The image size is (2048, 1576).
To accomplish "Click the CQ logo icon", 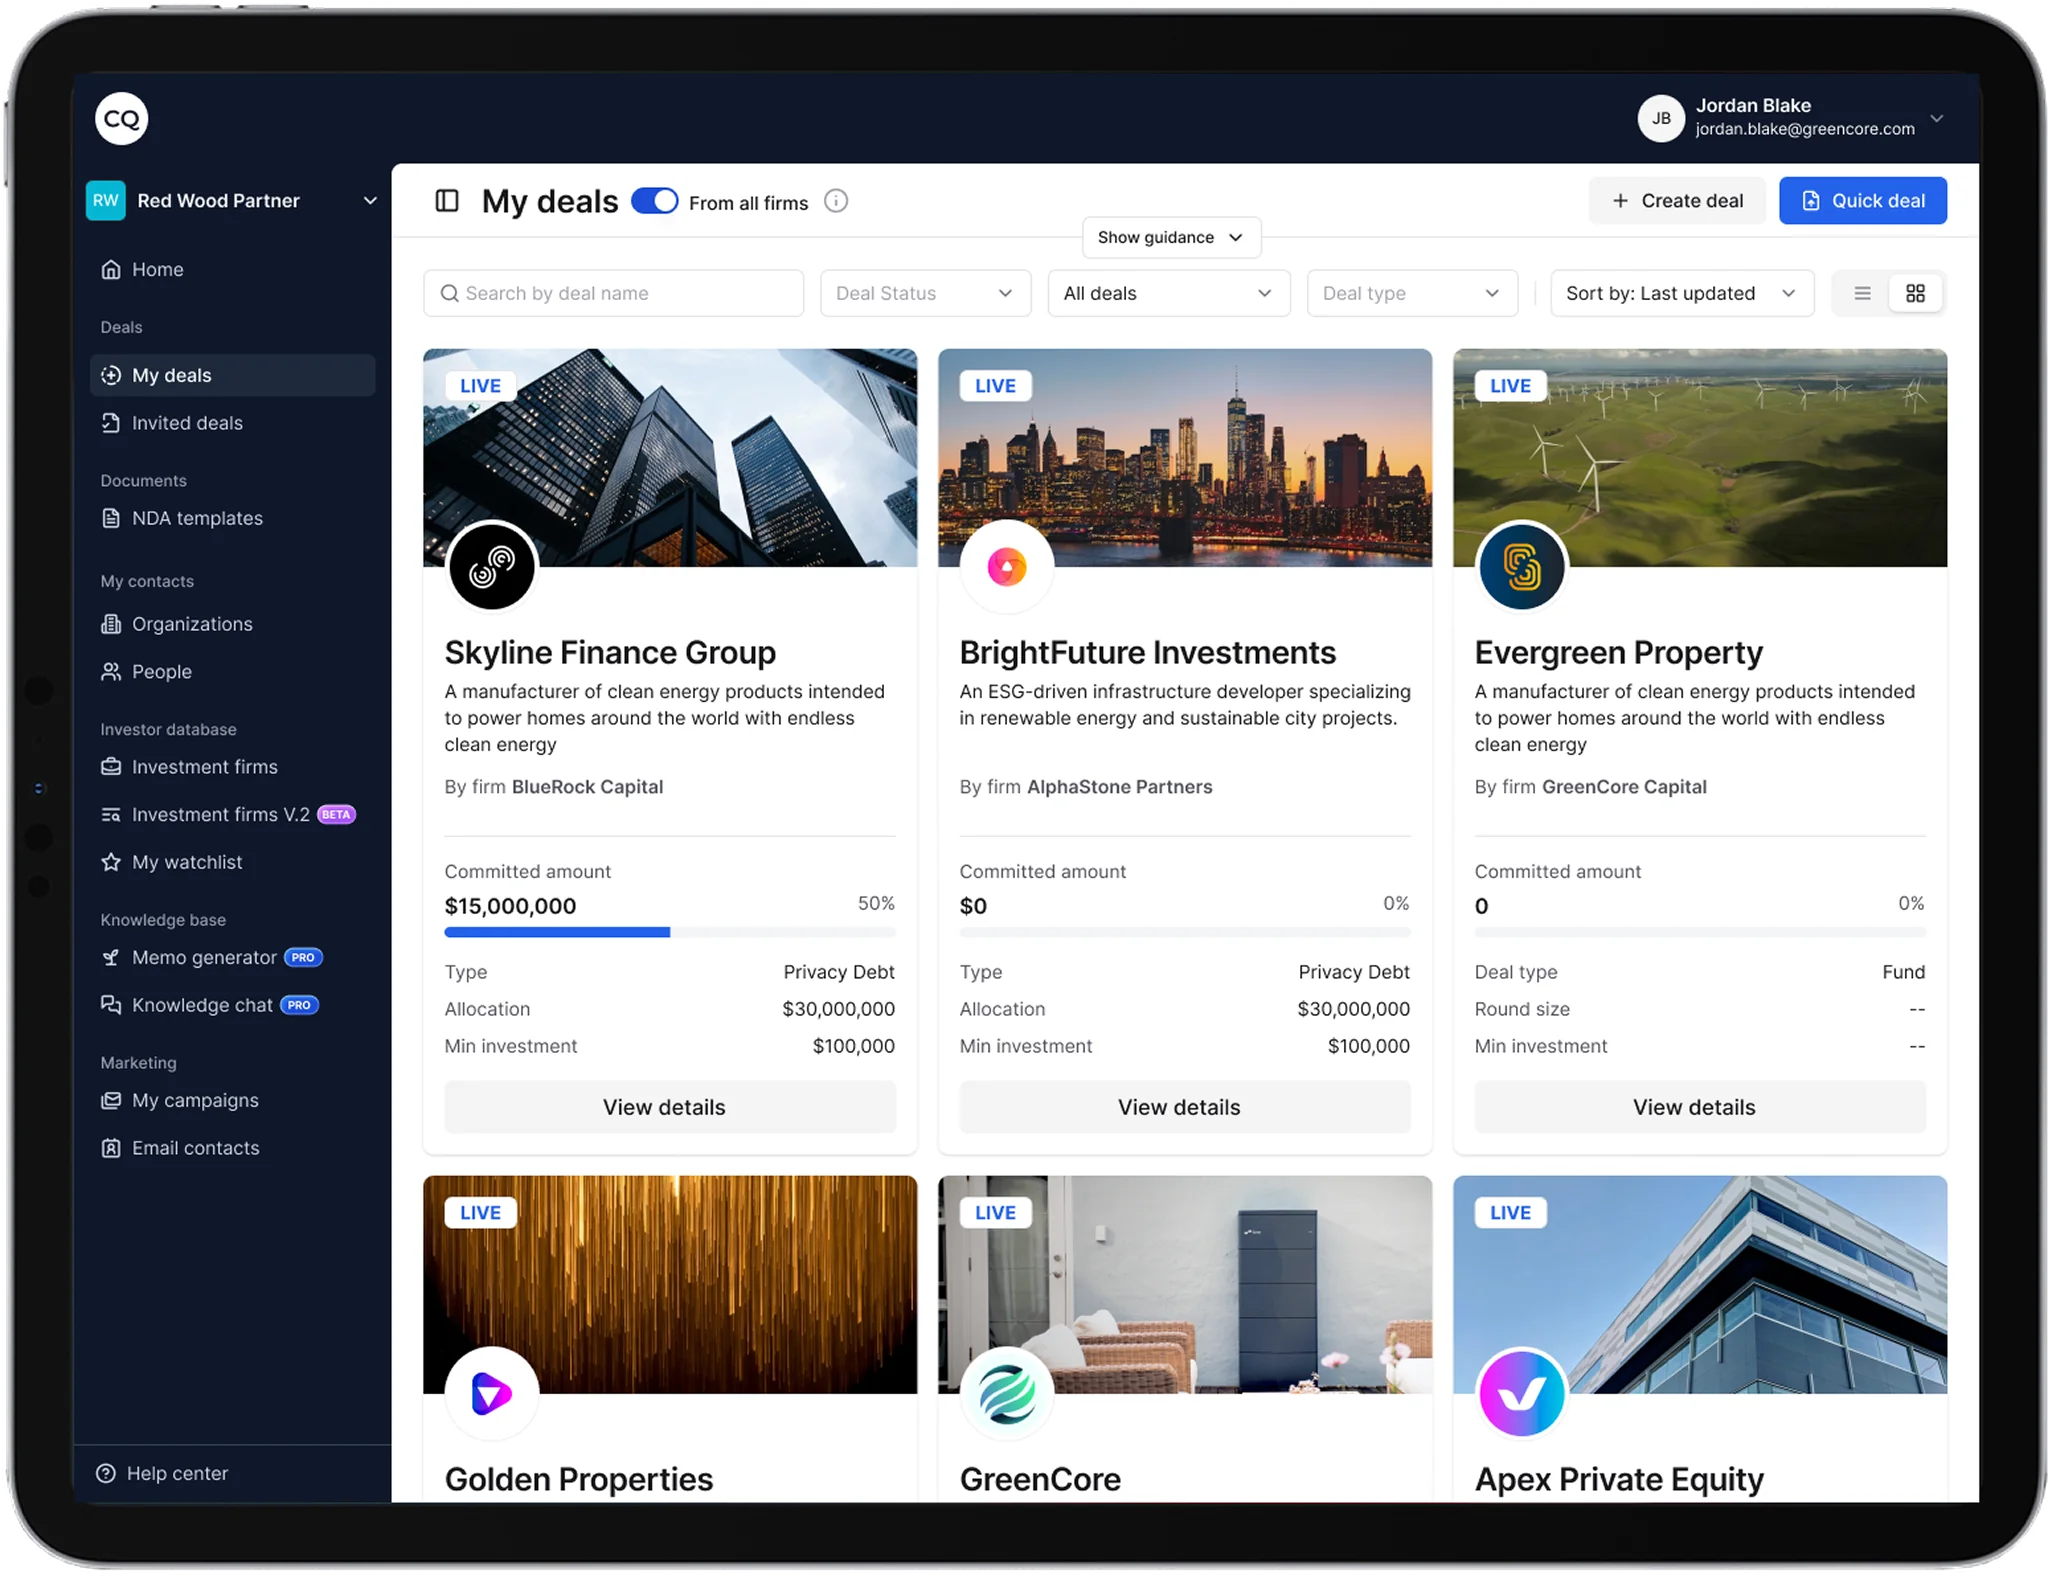I will (x=121, y=119).
